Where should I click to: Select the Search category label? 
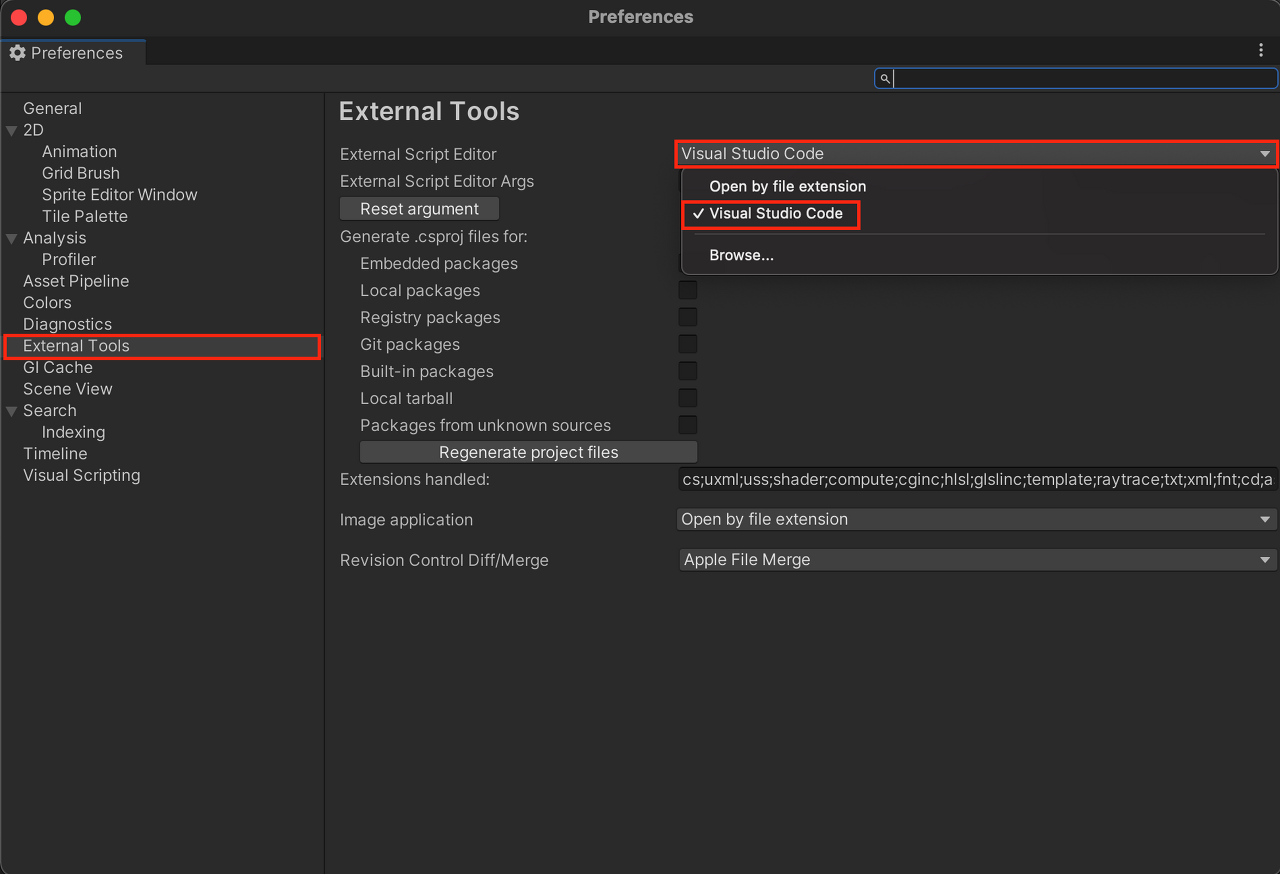(x=50, y=411)
